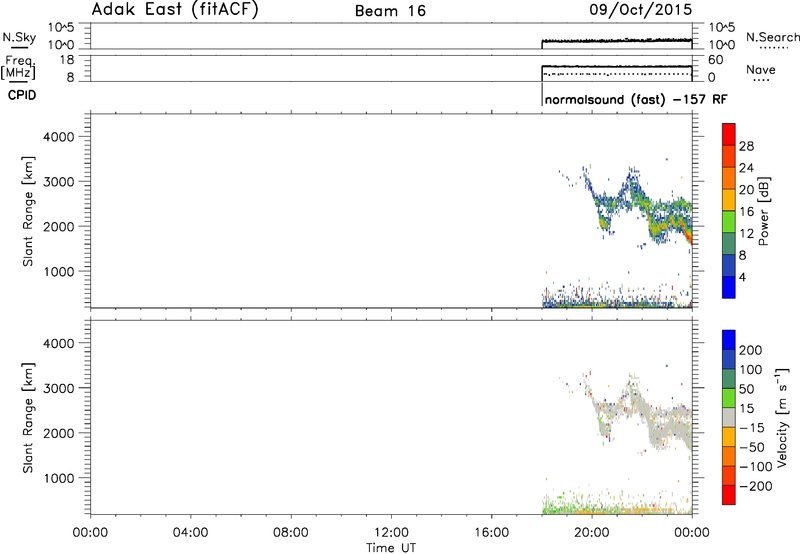Click the '16' Power colorbar value
The image size is (800, 554).
[x=746, y=212]
